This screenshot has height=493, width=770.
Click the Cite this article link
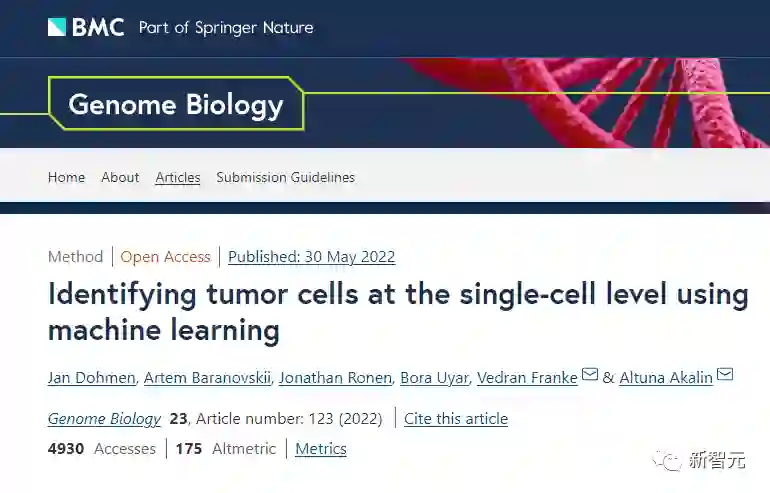(456, 419)
